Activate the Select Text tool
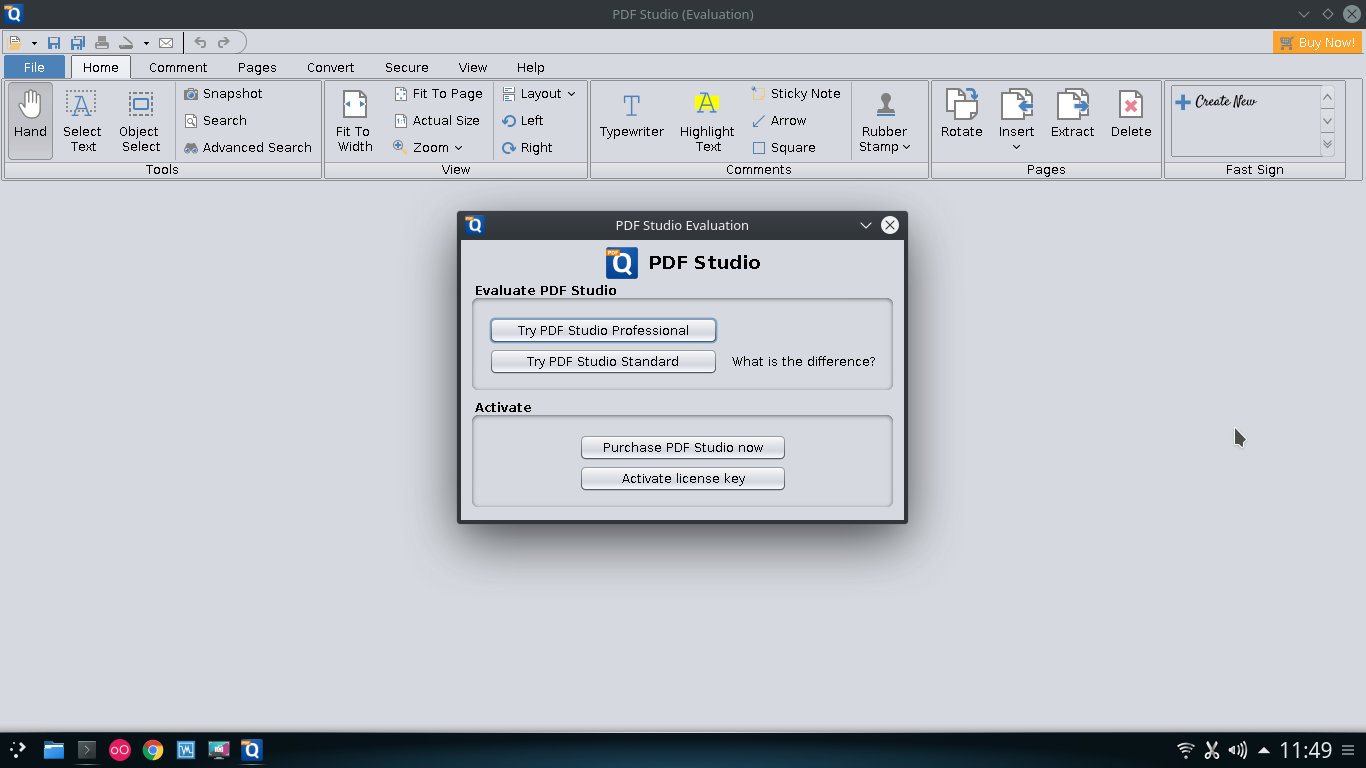Screen dimensions: 1366x768 tap(82, 121)
